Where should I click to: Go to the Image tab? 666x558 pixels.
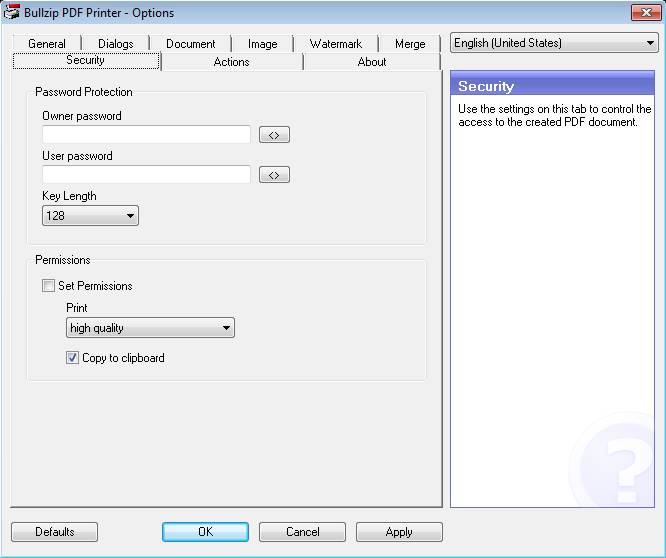coord(262,44)
